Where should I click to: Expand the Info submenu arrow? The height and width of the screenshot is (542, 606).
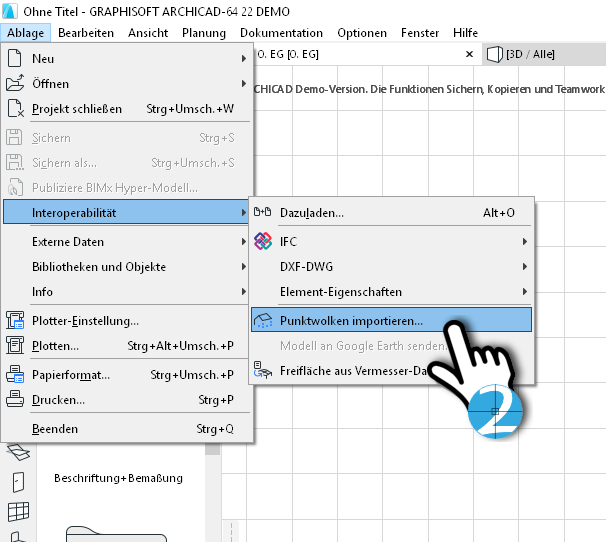pyautogui.click(x=243, y=291)
